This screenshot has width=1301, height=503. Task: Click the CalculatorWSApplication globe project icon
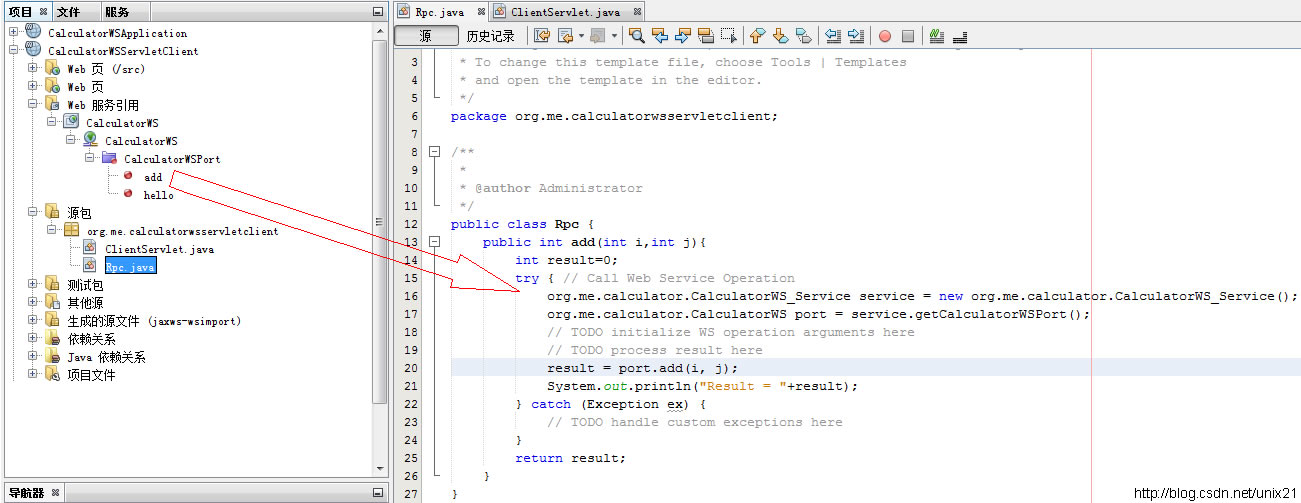33,33
